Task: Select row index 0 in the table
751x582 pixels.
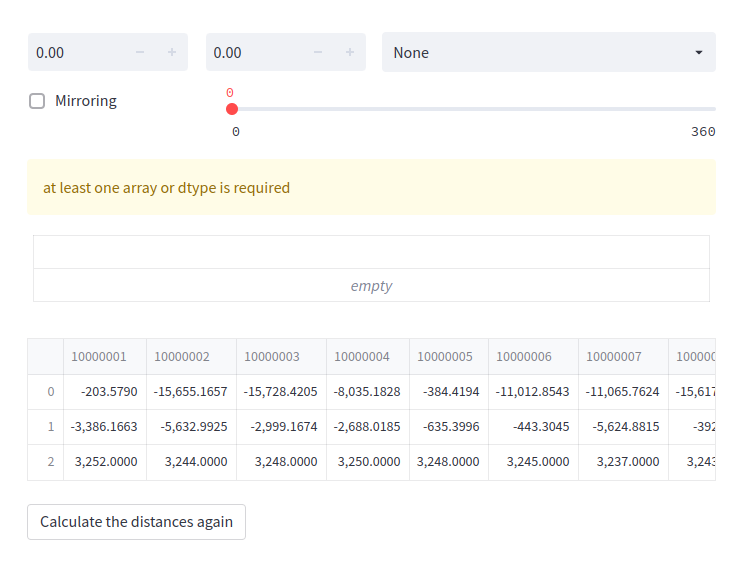Action: click(46, 392)
